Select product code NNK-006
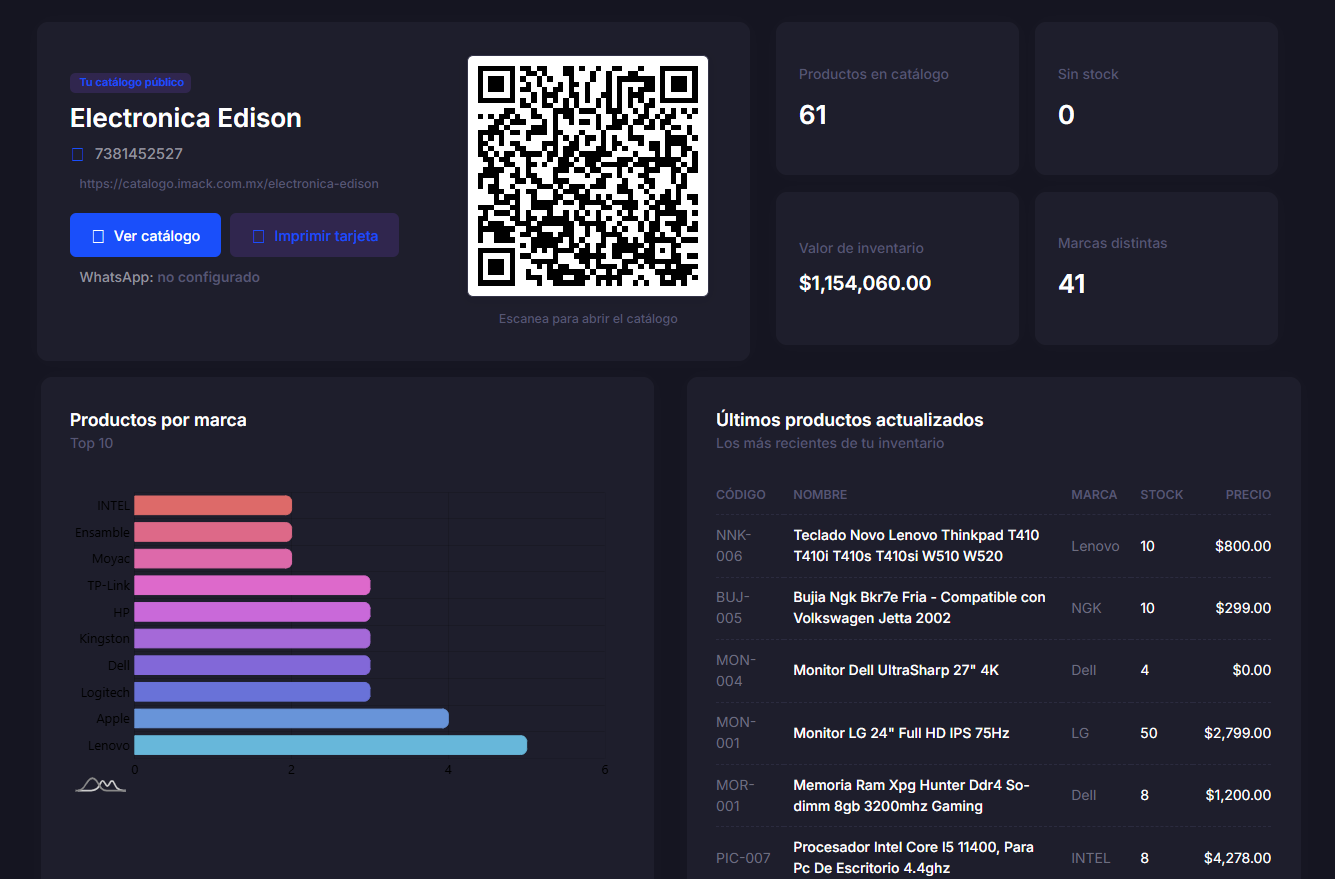 [x=734, y=546]
